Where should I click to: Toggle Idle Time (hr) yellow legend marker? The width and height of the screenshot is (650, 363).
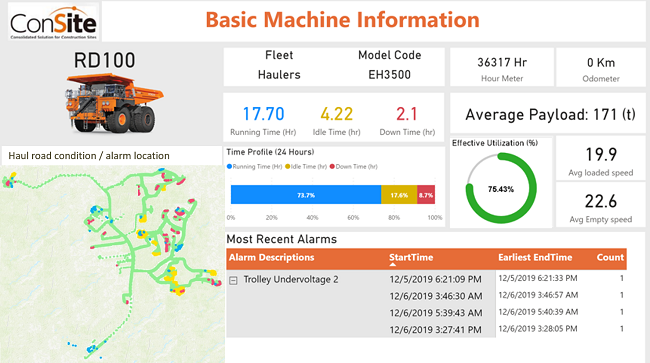pyautogui.click(x=288, y=167)
